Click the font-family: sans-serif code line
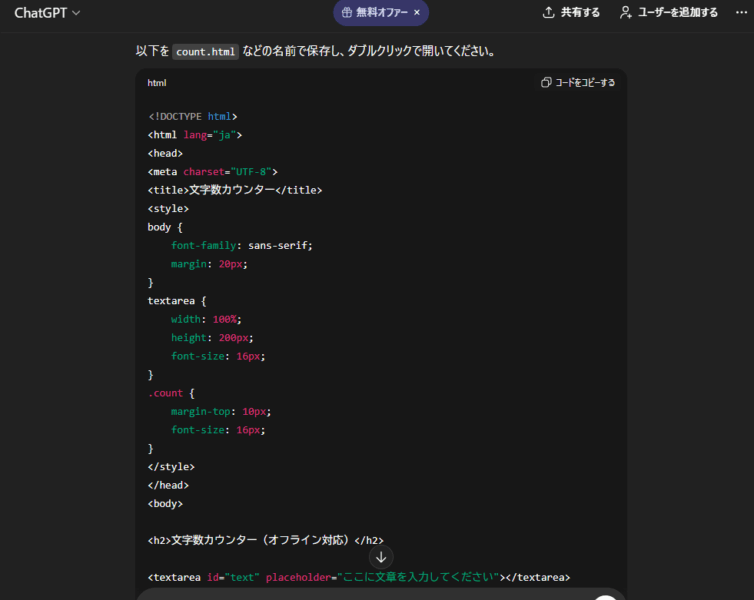754x600 pixels. [241, 245]
